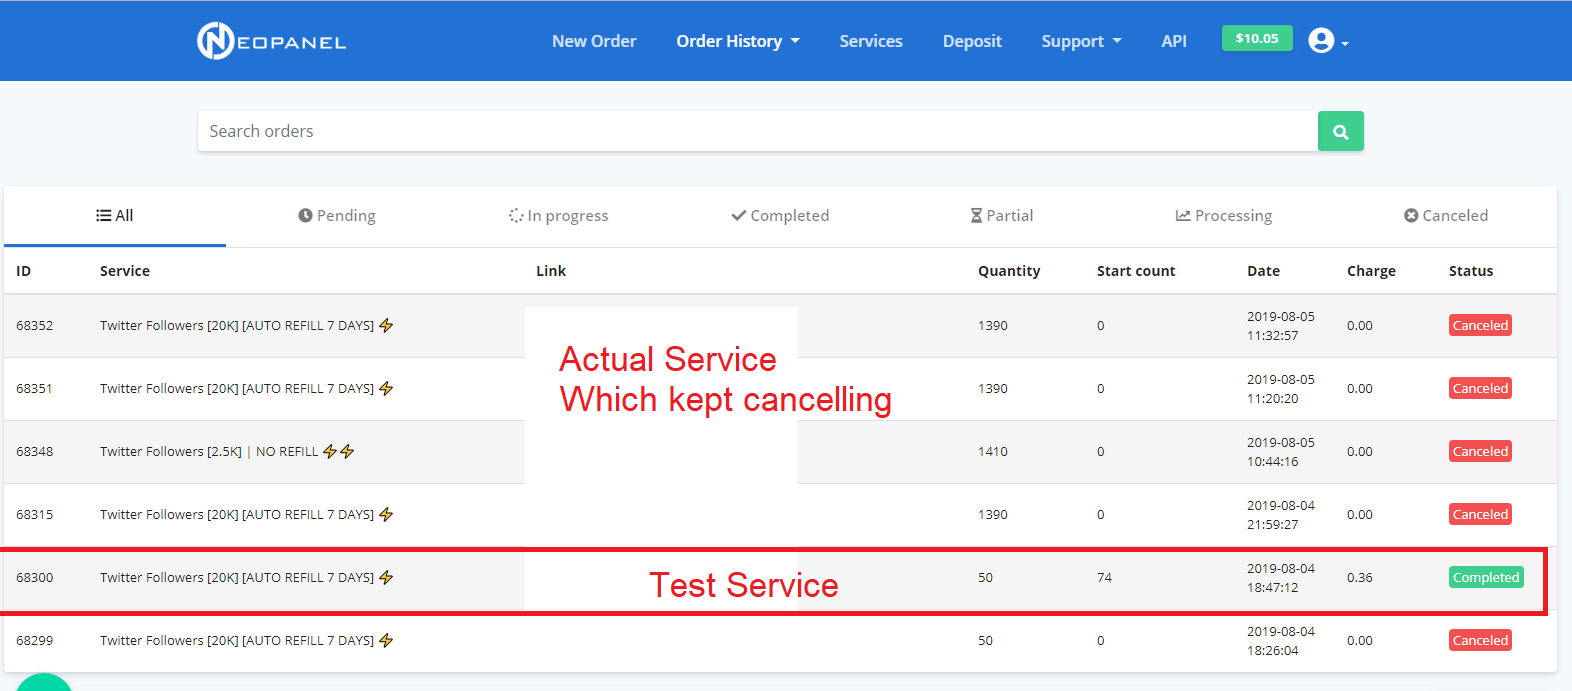Select the All orders tab
This screenshot has width=1572, height=691.
[x=115, y=215]
